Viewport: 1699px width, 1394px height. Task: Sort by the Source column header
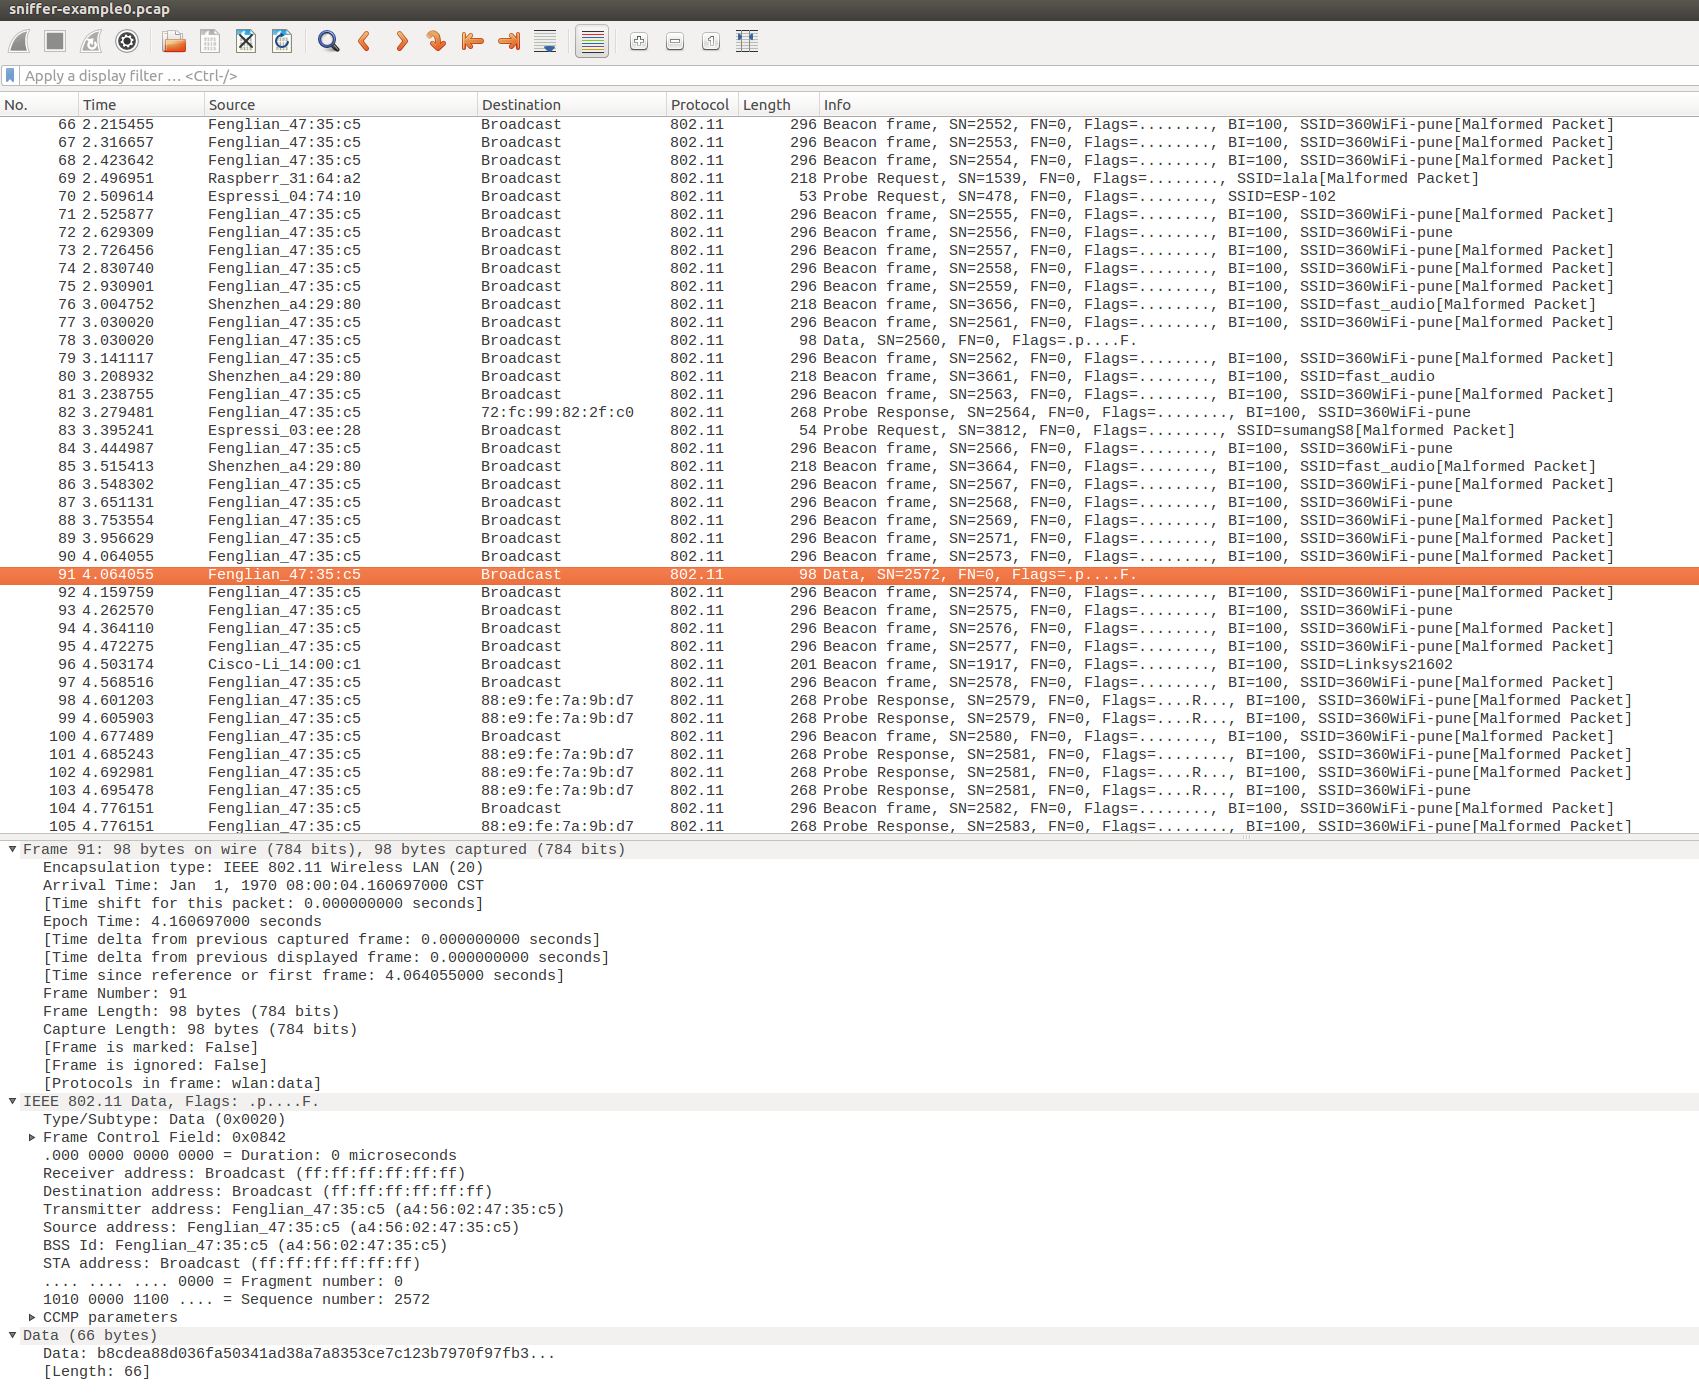[x=340, y=105]
